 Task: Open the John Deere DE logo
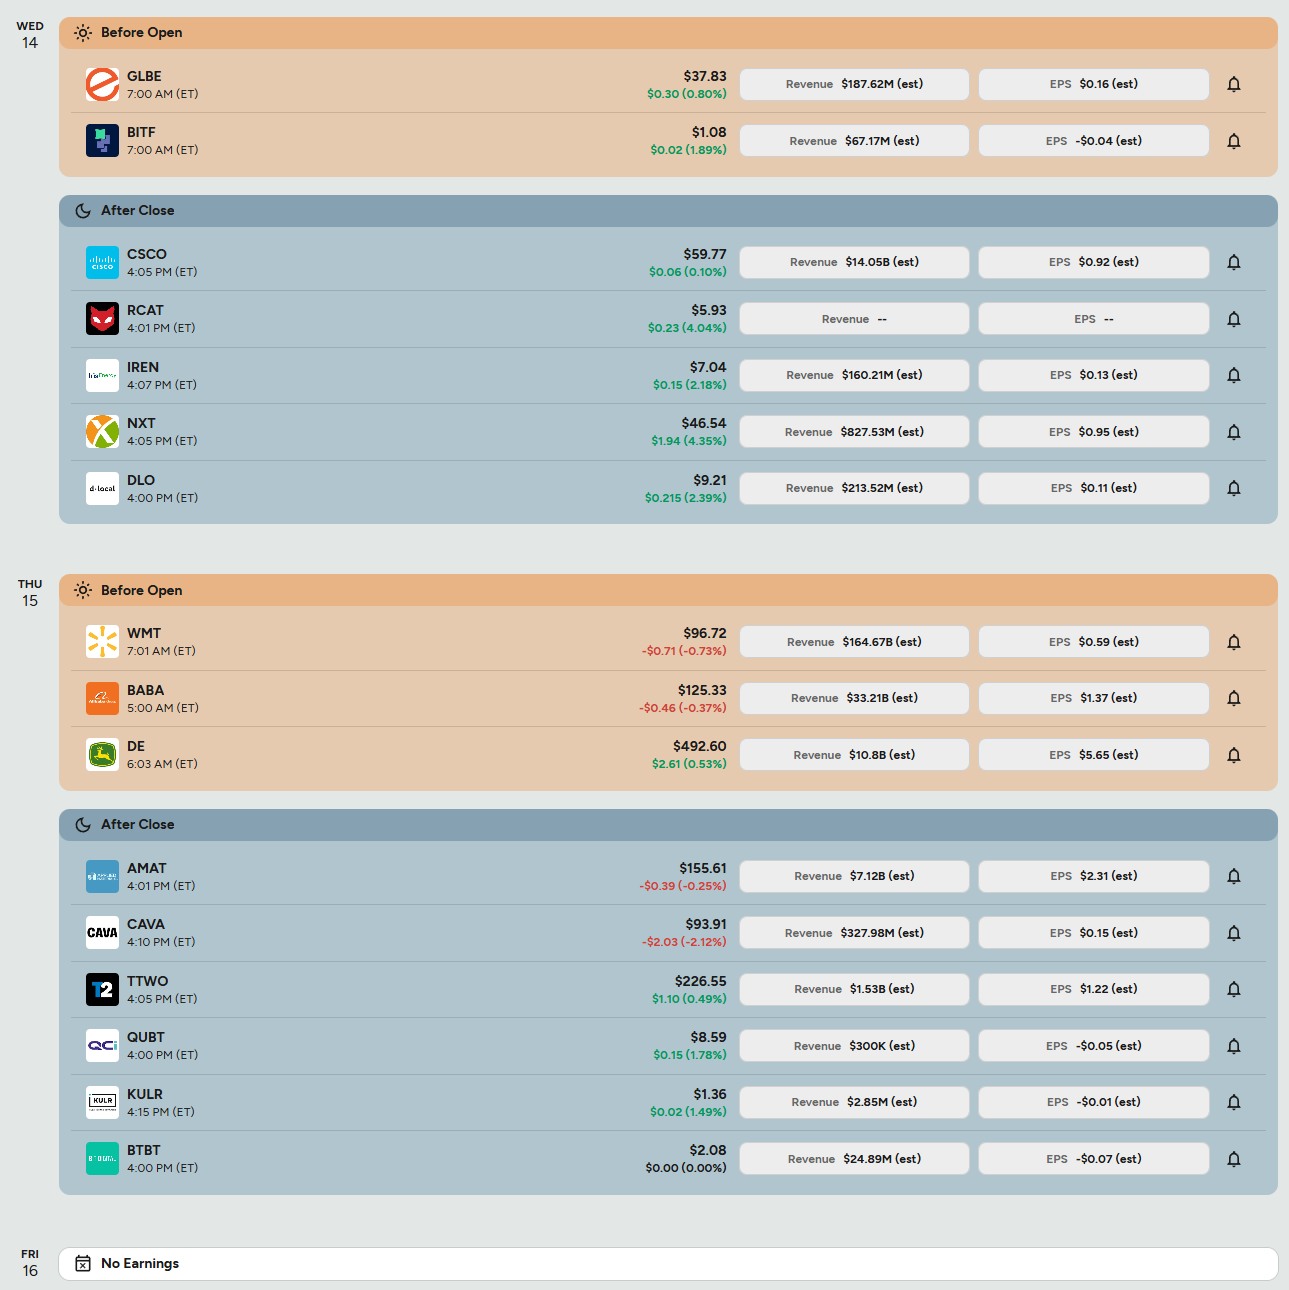click(102, 755)
